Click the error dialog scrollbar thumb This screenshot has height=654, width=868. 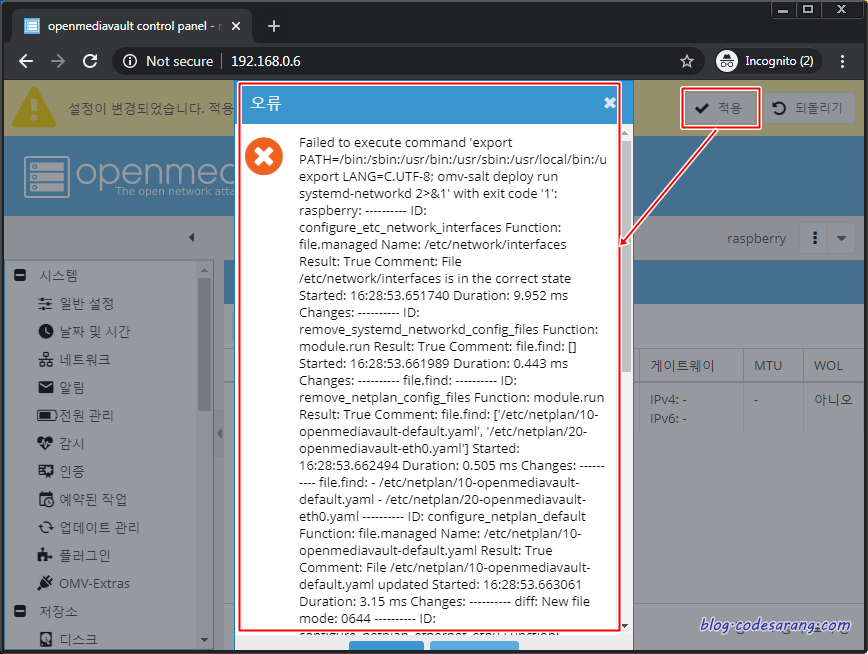coord(626,256)
